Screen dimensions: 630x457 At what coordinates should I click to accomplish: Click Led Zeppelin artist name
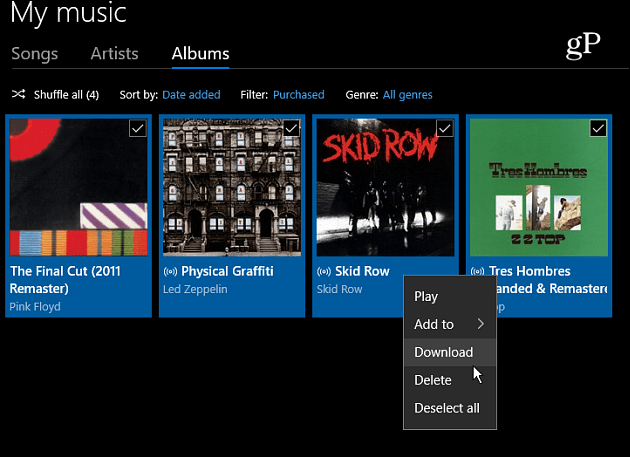pos(195,289)
